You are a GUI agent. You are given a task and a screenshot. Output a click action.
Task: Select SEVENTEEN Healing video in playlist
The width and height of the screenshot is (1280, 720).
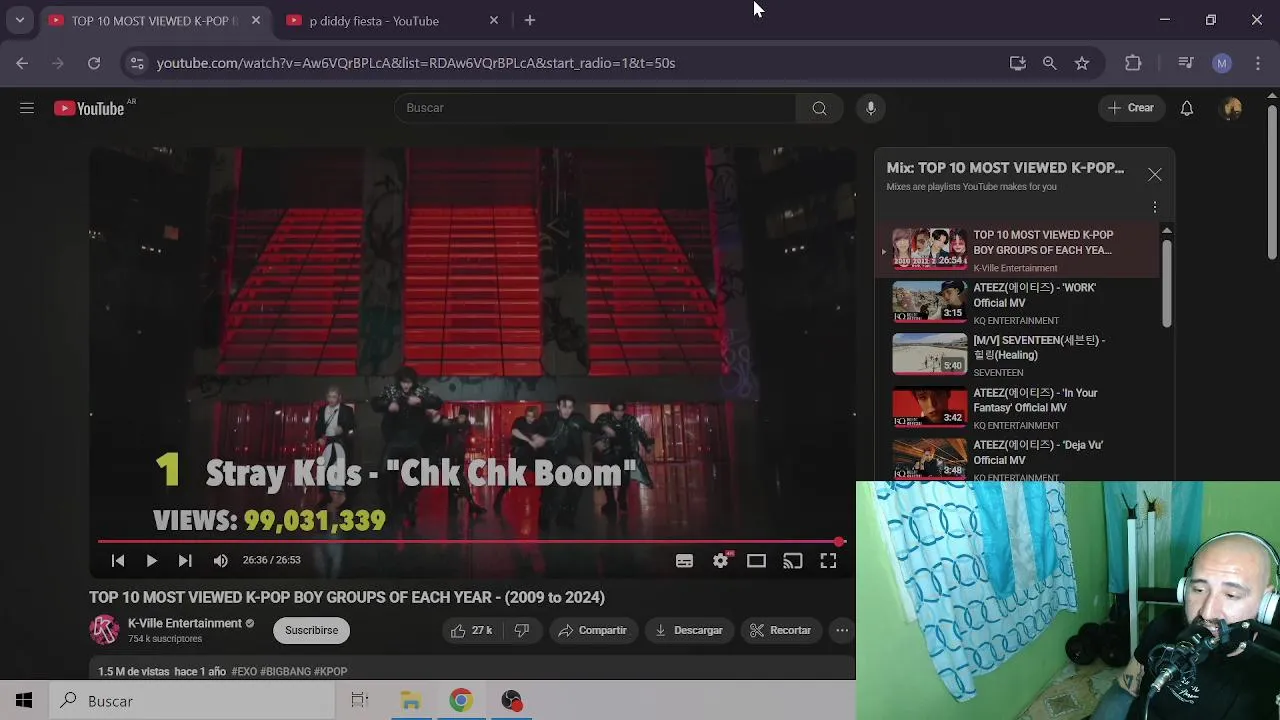coord(1020,354)
